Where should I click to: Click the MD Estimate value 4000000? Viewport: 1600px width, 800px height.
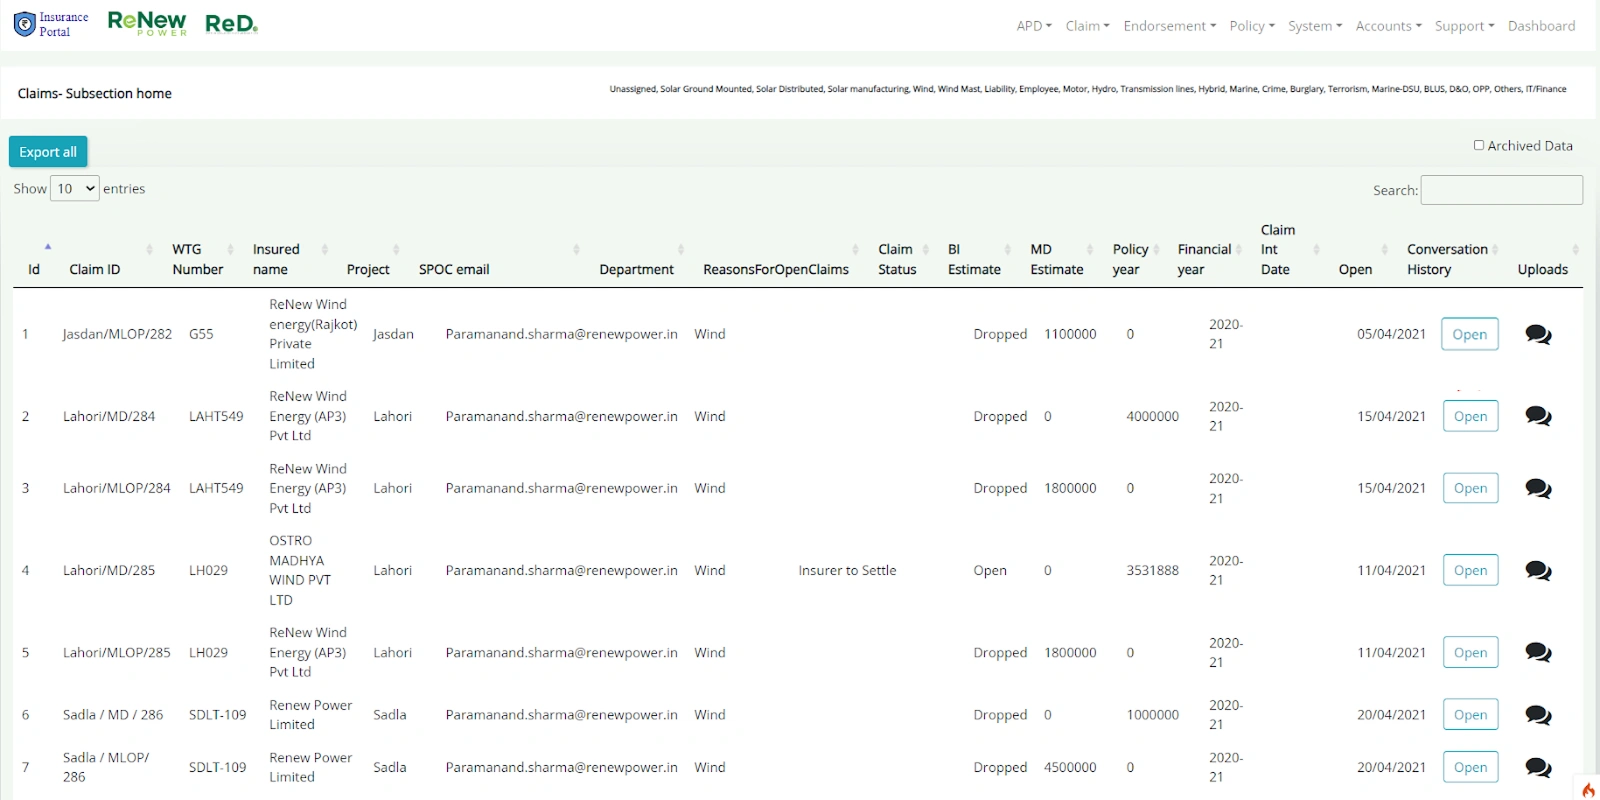tap(1152, 416)
